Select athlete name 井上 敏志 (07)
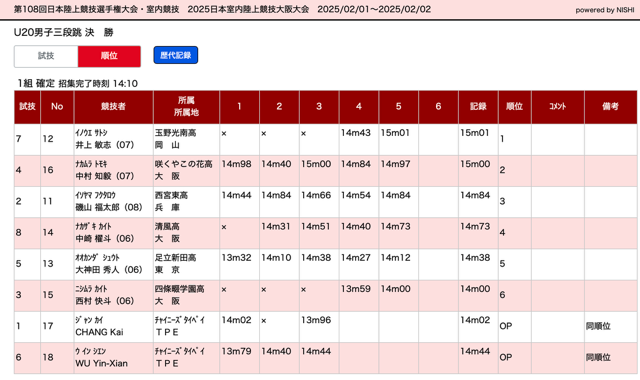The width and height of the screenshot is (640, 380). point(104,145)
